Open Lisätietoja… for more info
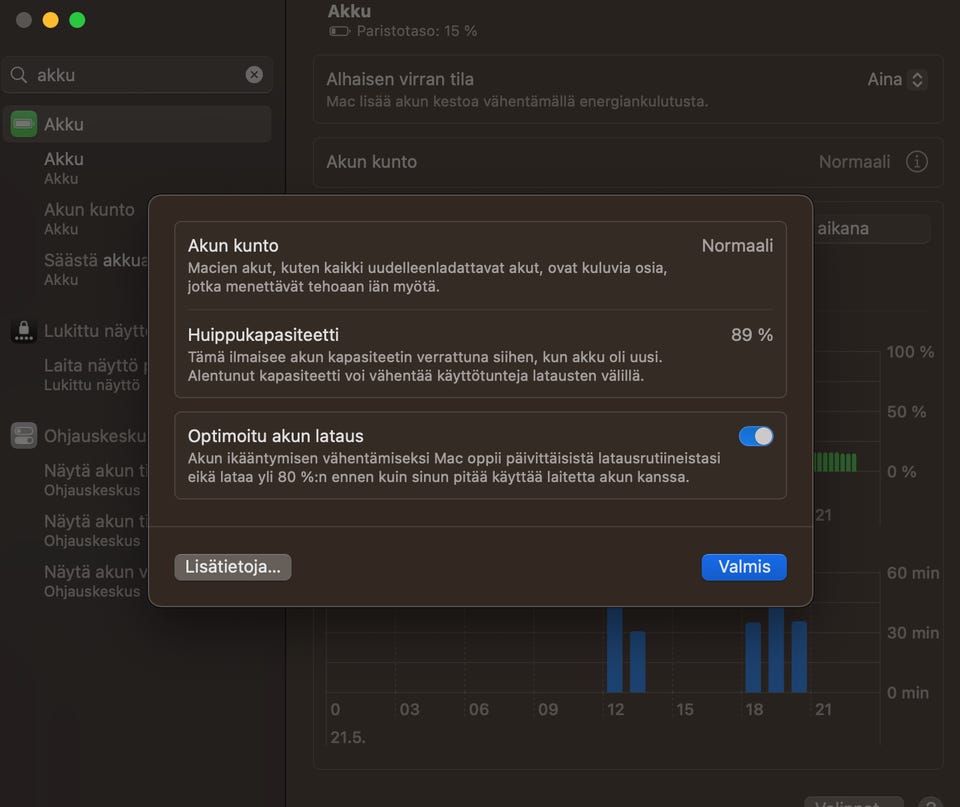This screenshot has height=807, width=960. coord(233,567)
